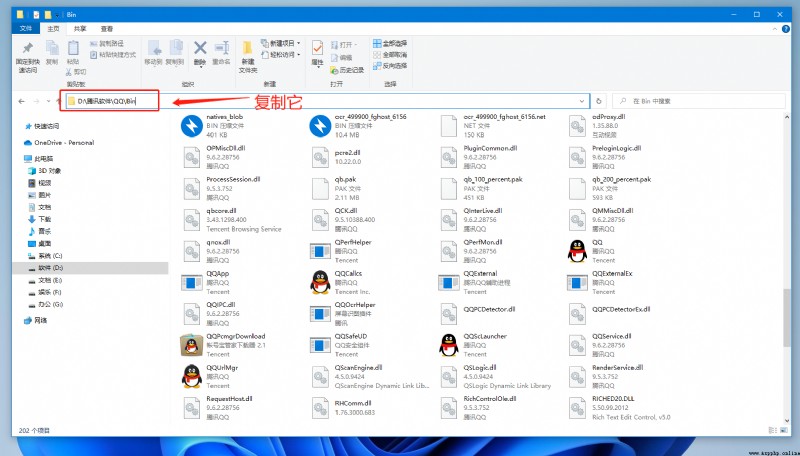
Task: Click 粘贴快捷方式 in the ribbon
Action: pos(113,55)
